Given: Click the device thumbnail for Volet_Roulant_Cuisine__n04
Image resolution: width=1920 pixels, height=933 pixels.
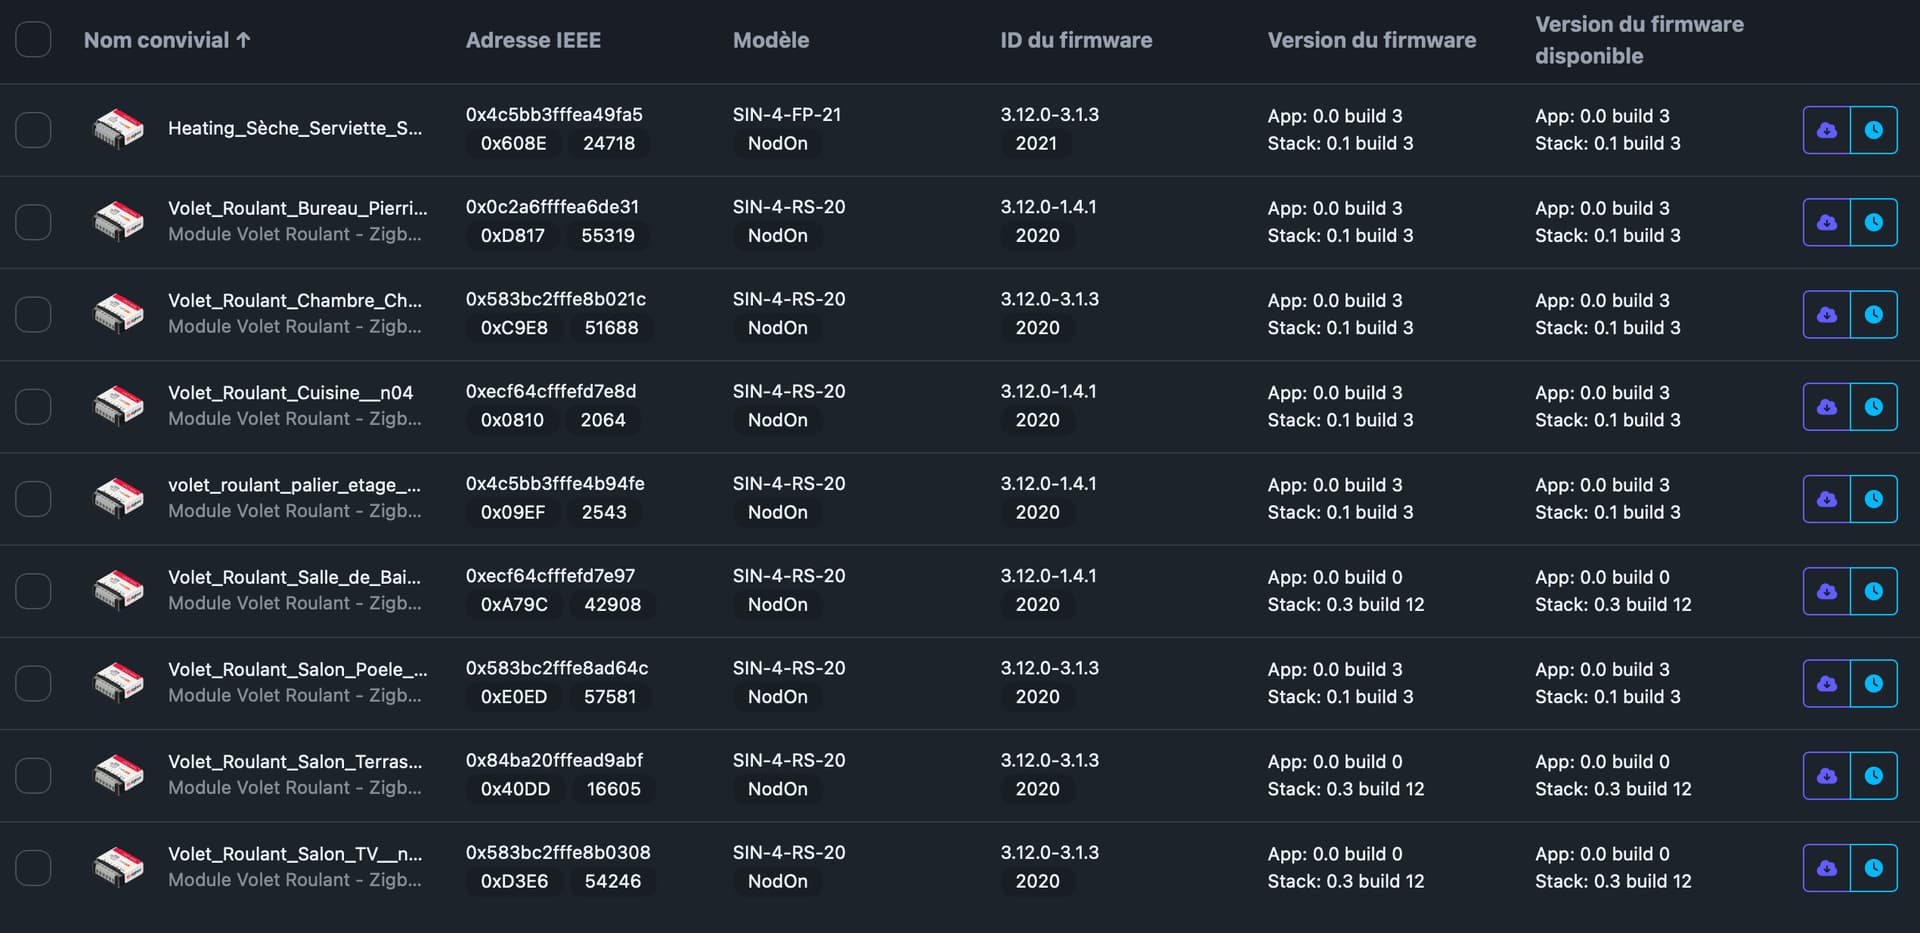Looking at the screenshot, I should (x=118, y=407).
